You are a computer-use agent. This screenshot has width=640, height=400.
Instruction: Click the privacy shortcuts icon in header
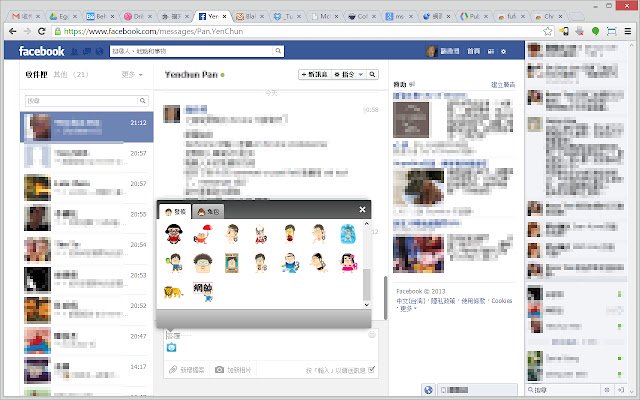click(491, 51)
